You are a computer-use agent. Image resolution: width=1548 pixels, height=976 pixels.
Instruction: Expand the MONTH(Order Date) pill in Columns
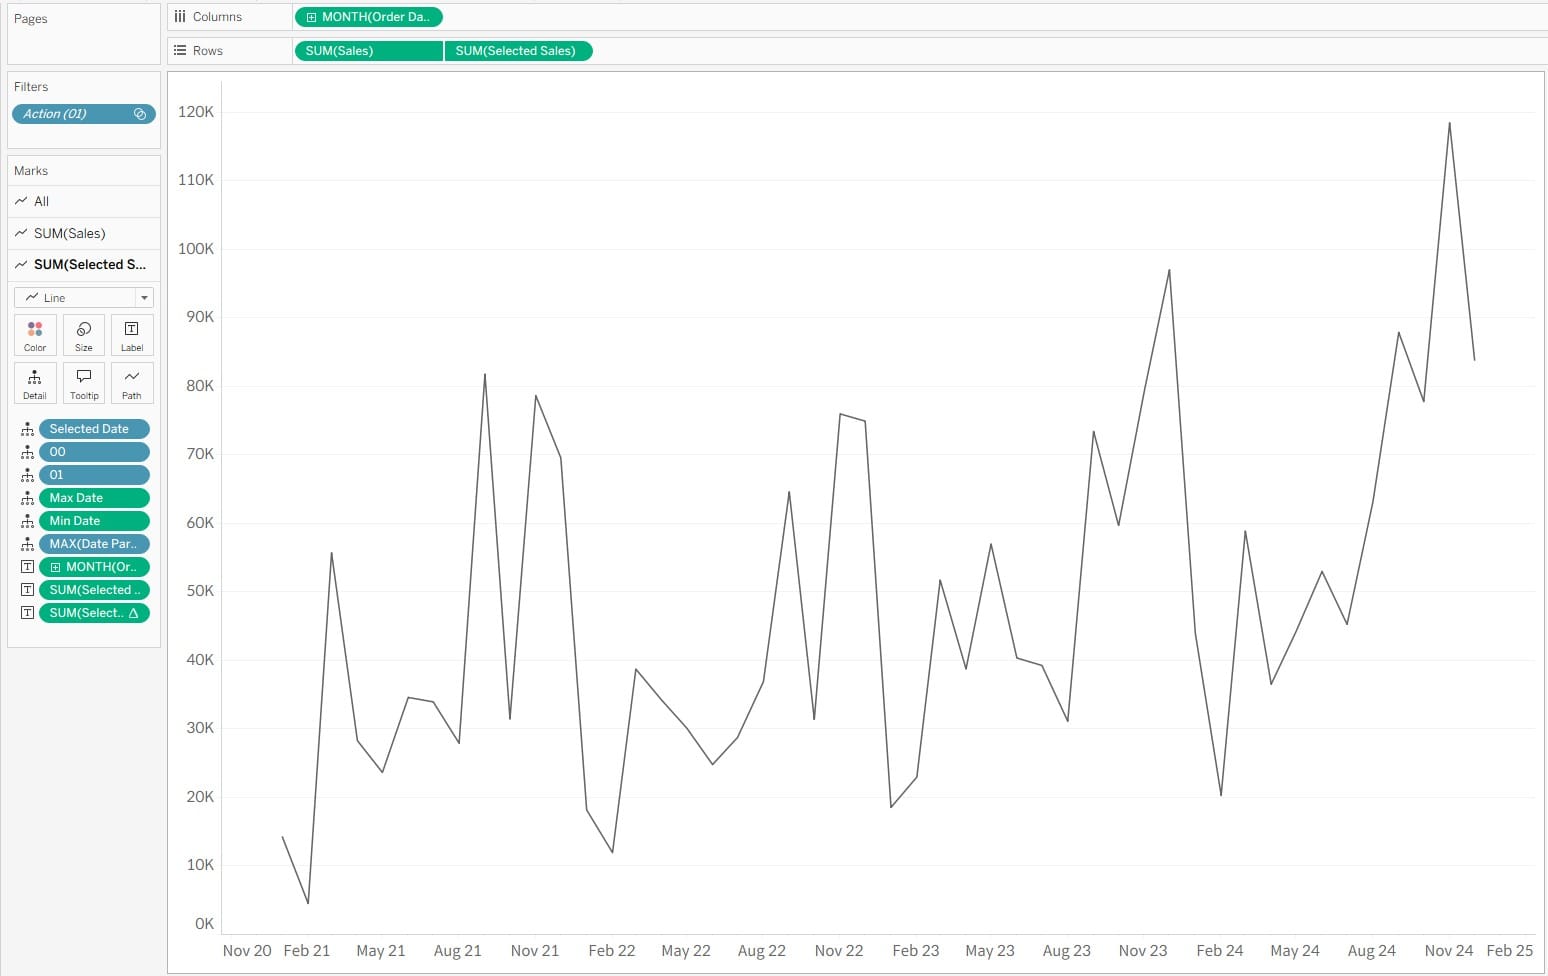[x=312, y=17]
